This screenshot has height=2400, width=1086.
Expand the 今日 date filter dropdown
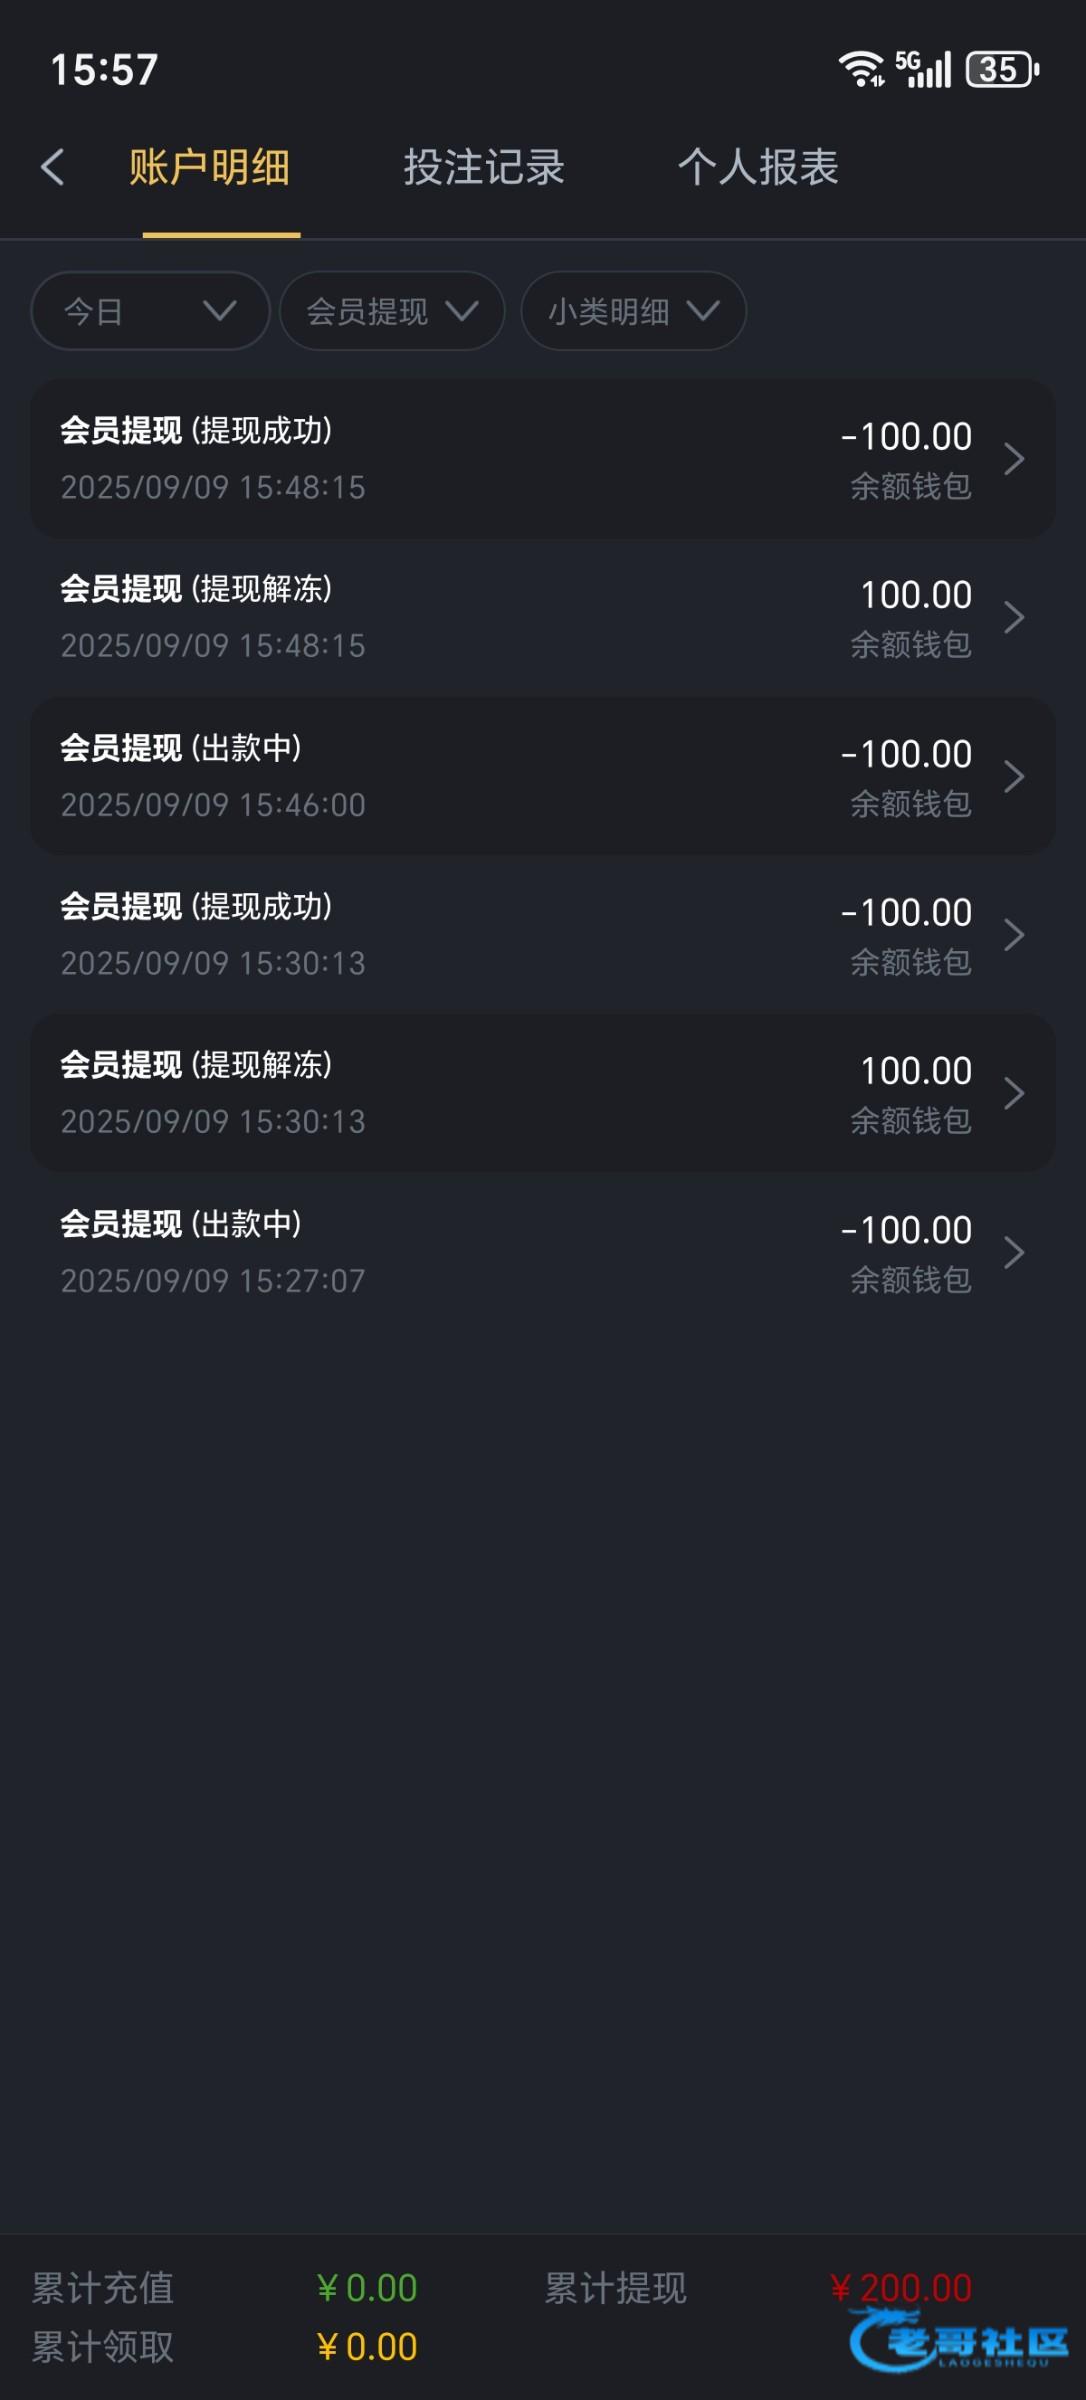coord(150,311)
